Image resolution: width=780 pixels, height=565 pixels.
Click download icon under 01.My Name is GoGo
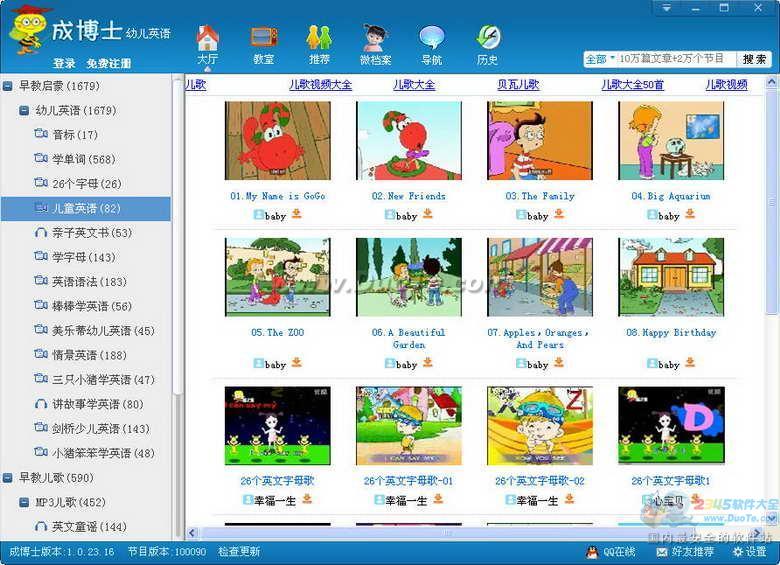[x=296, y=214]
